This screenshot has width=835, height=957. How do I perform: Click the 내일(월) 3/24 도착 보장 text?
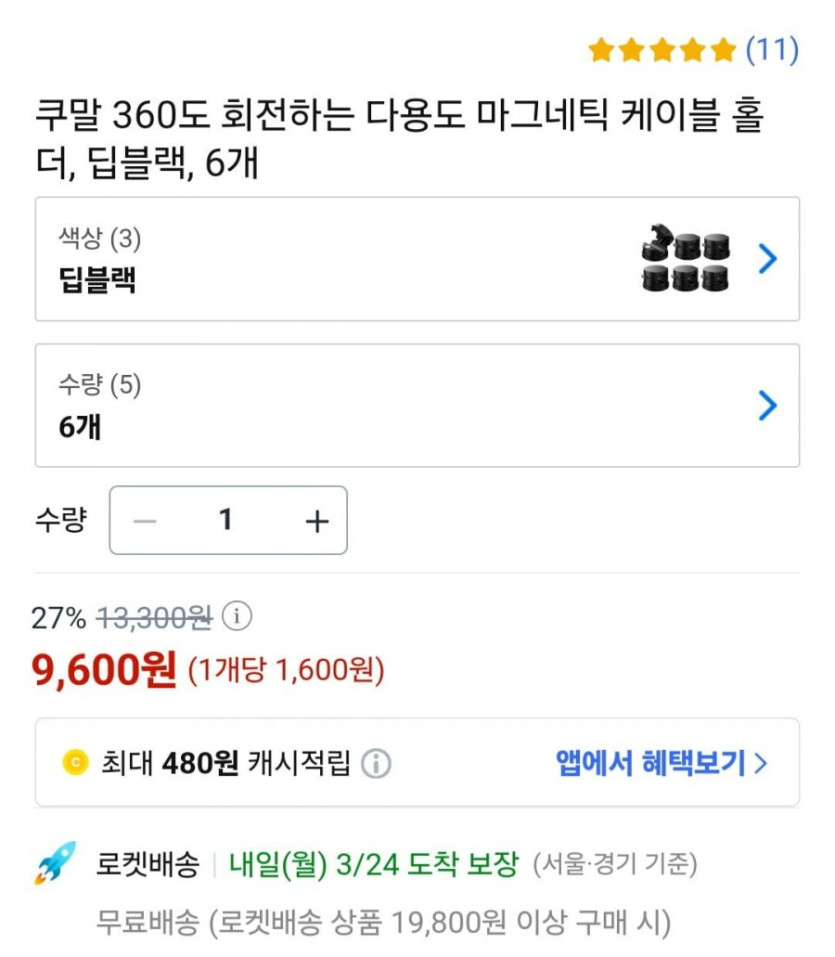374,863
